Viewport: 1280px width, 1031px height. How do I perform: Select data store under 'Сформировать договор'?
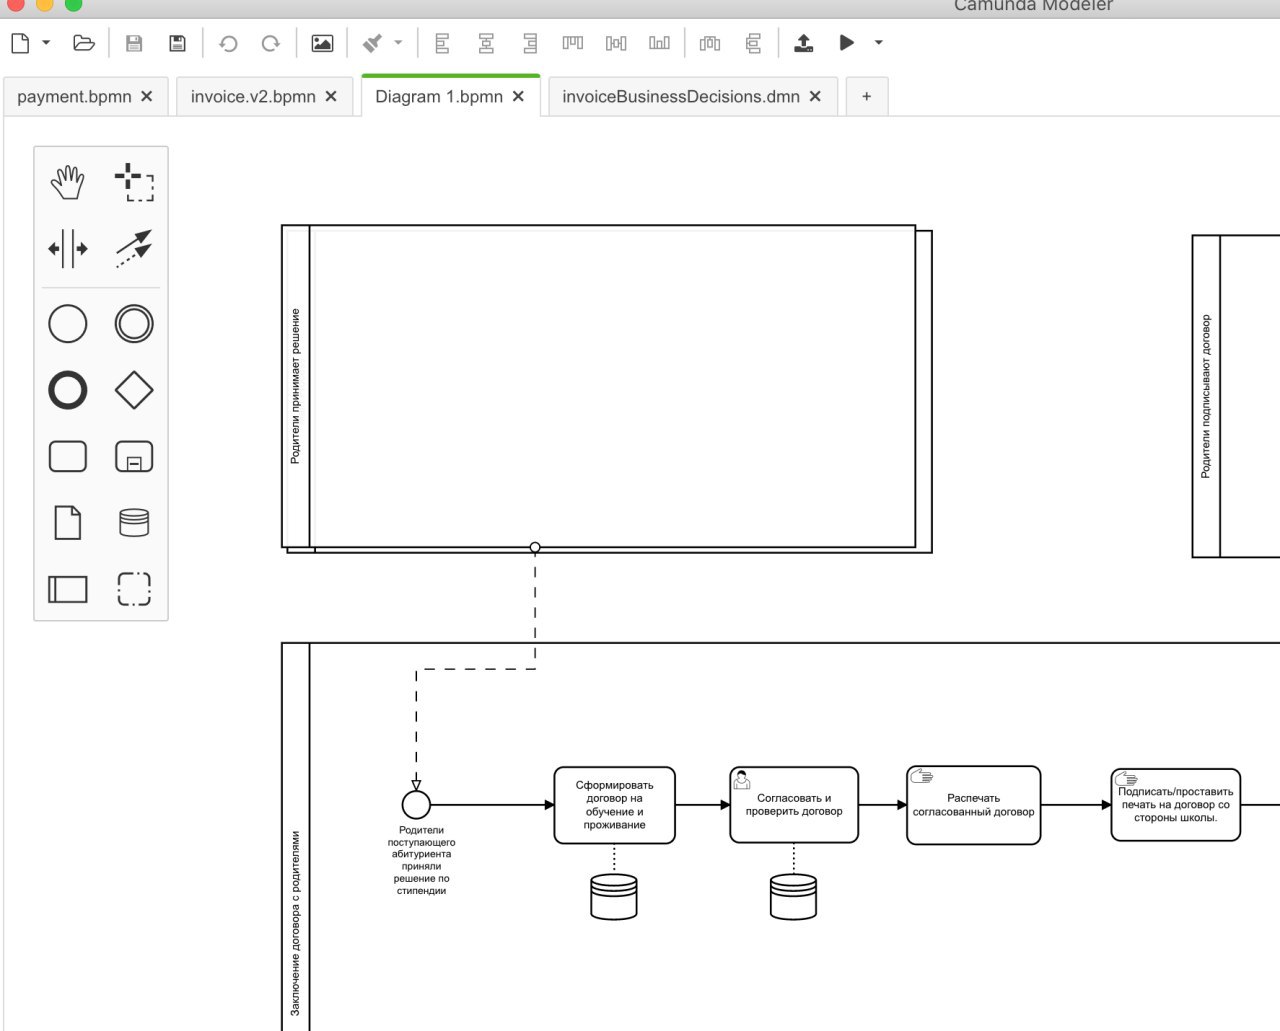coord(614,897)
